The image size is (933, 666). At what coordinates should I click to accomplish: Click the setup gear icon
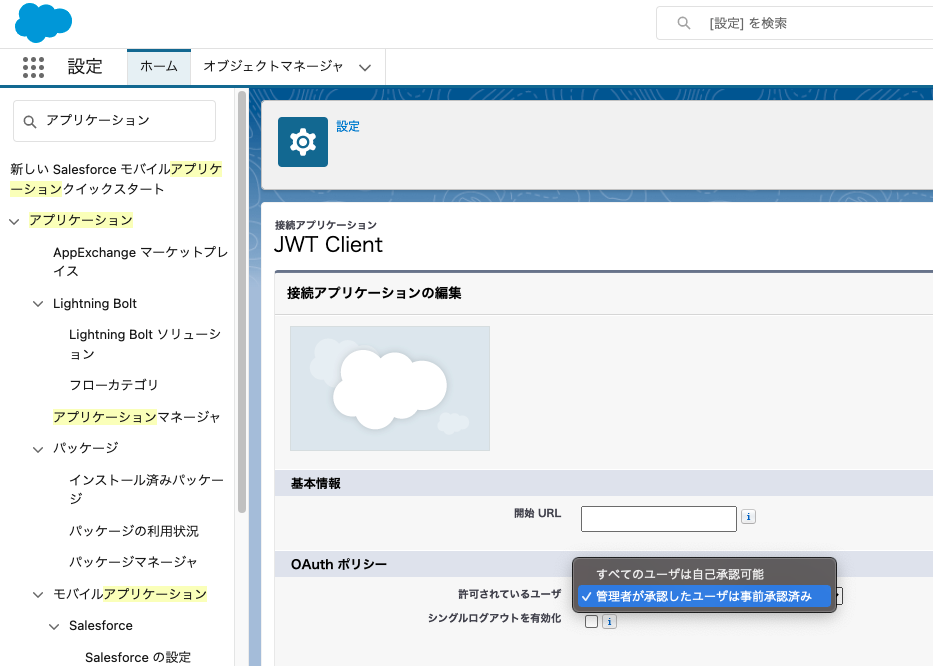pos(302,142)
